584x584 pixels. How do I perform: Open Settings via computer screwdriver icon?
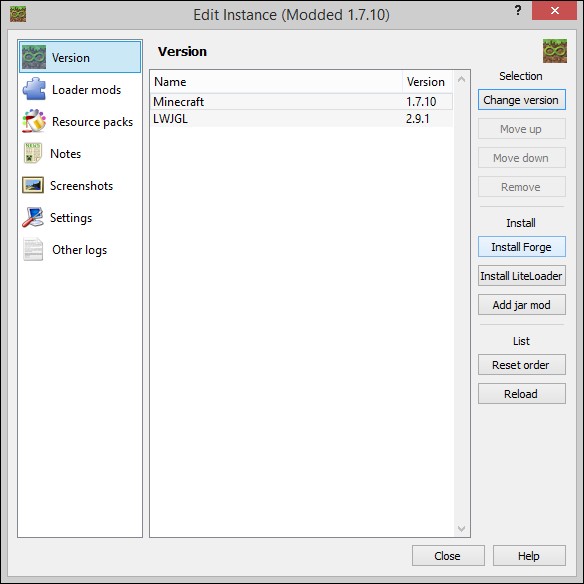click(33, 217)
